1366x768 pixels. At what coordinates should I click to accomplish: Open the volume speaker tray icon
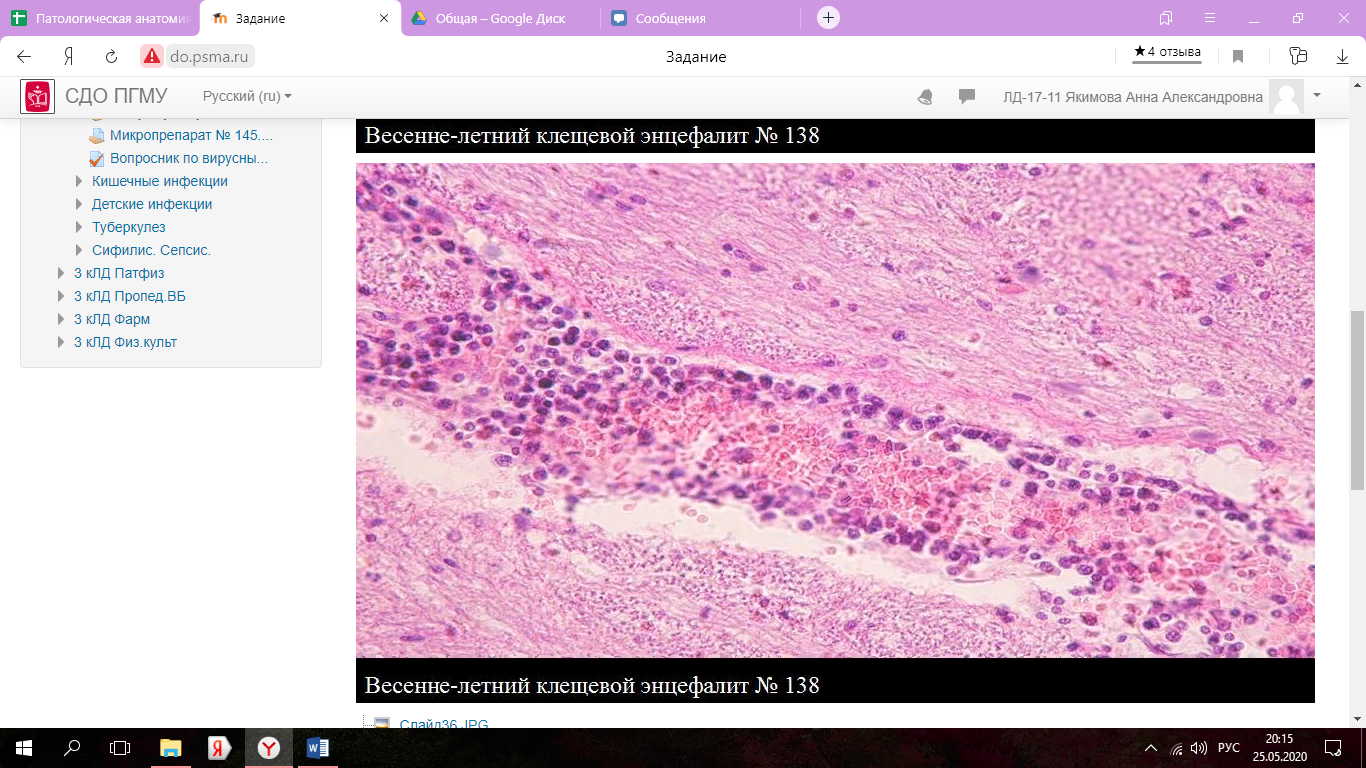point(1199,747)
